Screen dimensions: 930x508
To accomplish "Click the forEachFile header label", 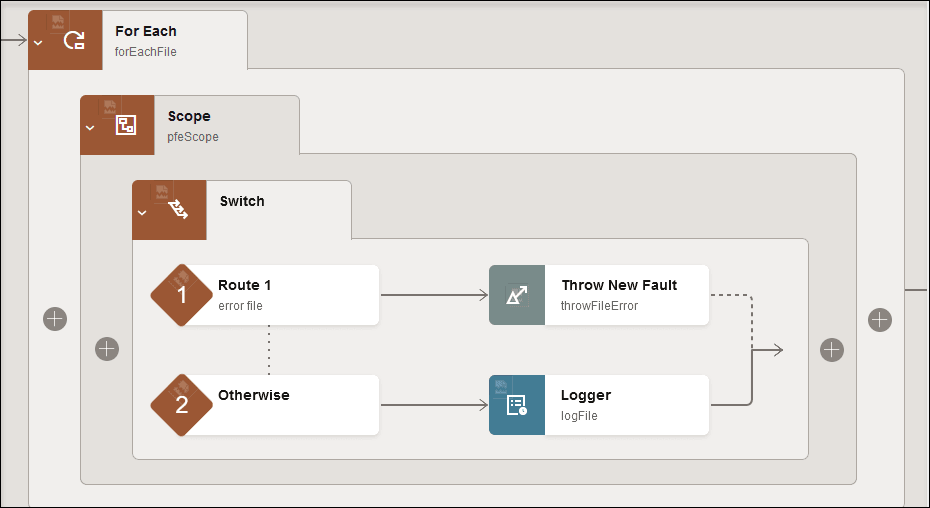I will point(146,51).
